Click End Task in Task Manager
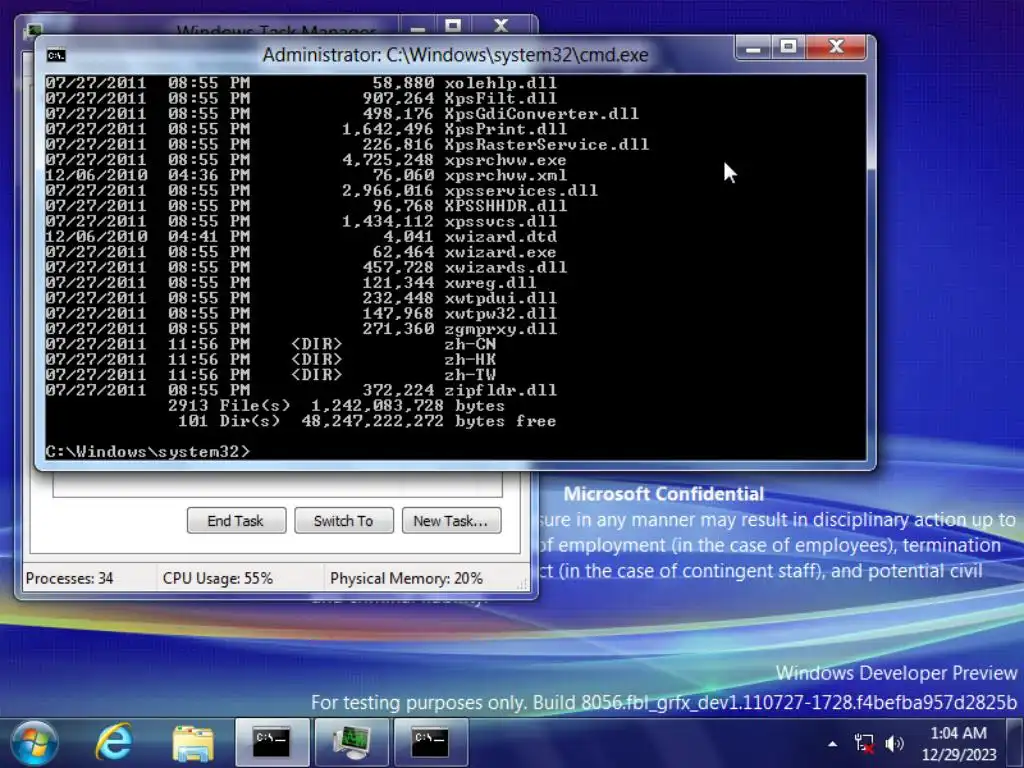This screenshot has width=1024, height=768. [236, 520]
